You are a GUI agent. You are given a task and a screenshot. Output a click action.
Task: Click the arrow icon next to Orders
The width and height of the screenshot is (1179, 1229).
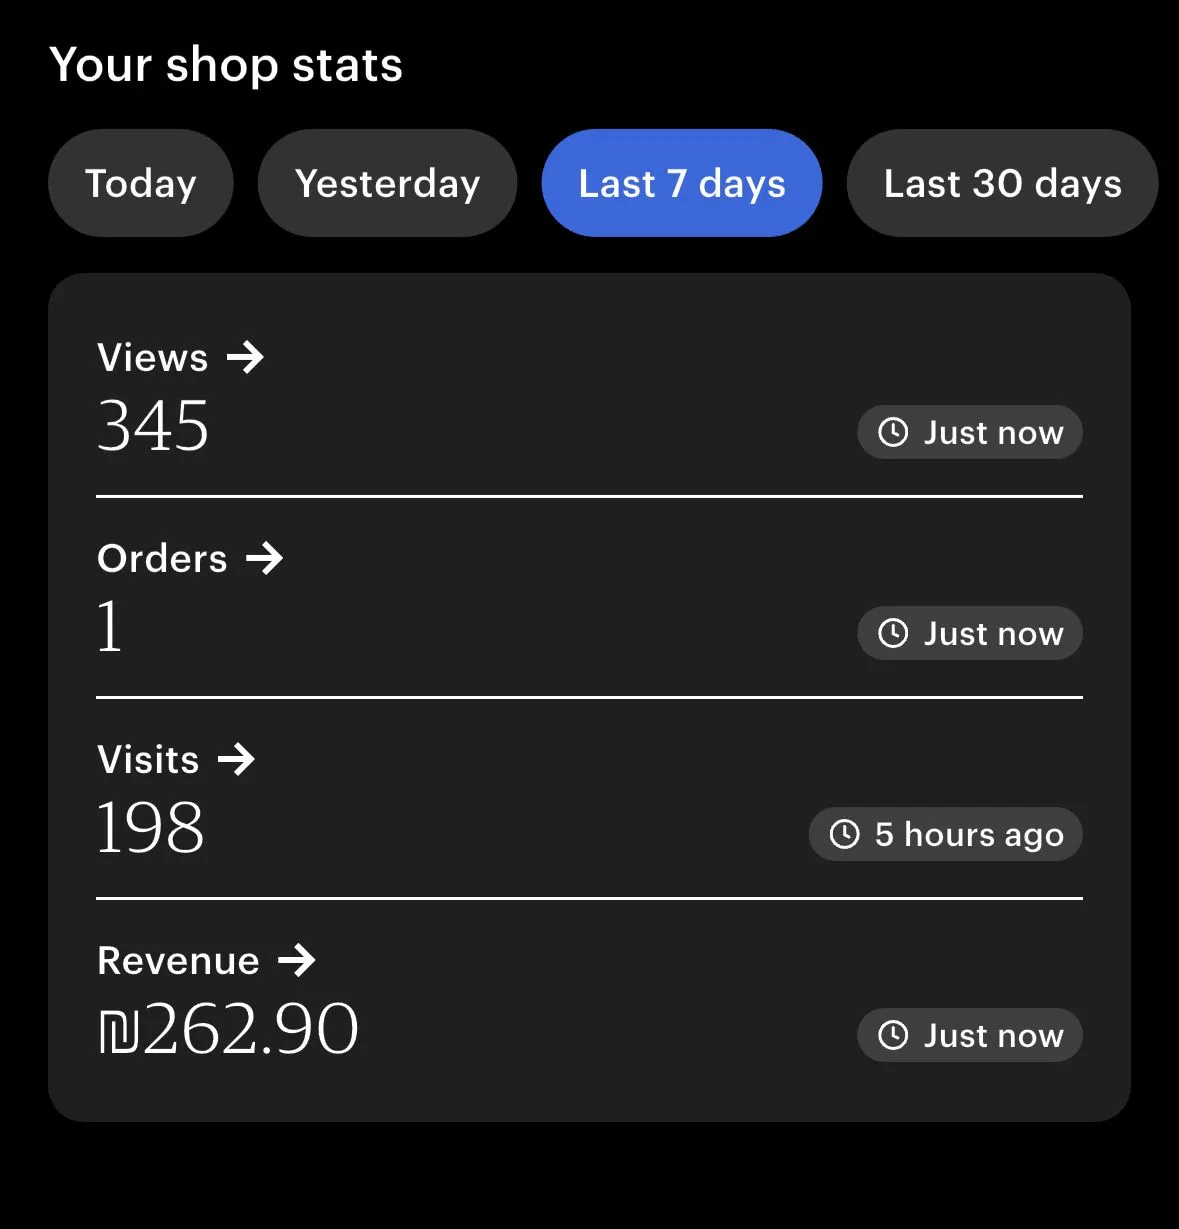[x=265, y=558]
